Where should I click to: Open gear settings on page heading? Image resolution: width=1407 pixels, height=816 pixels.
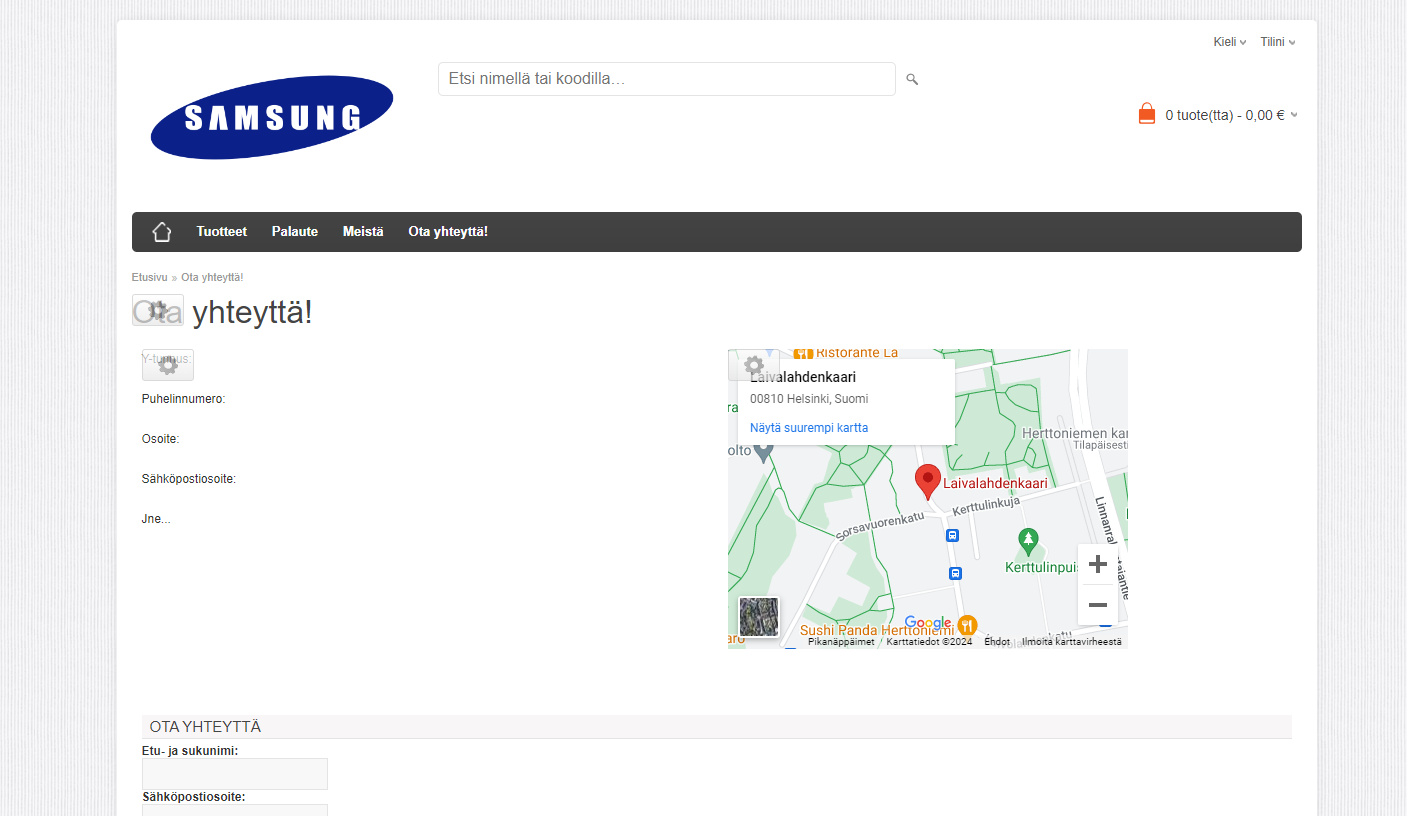[158, 310]
